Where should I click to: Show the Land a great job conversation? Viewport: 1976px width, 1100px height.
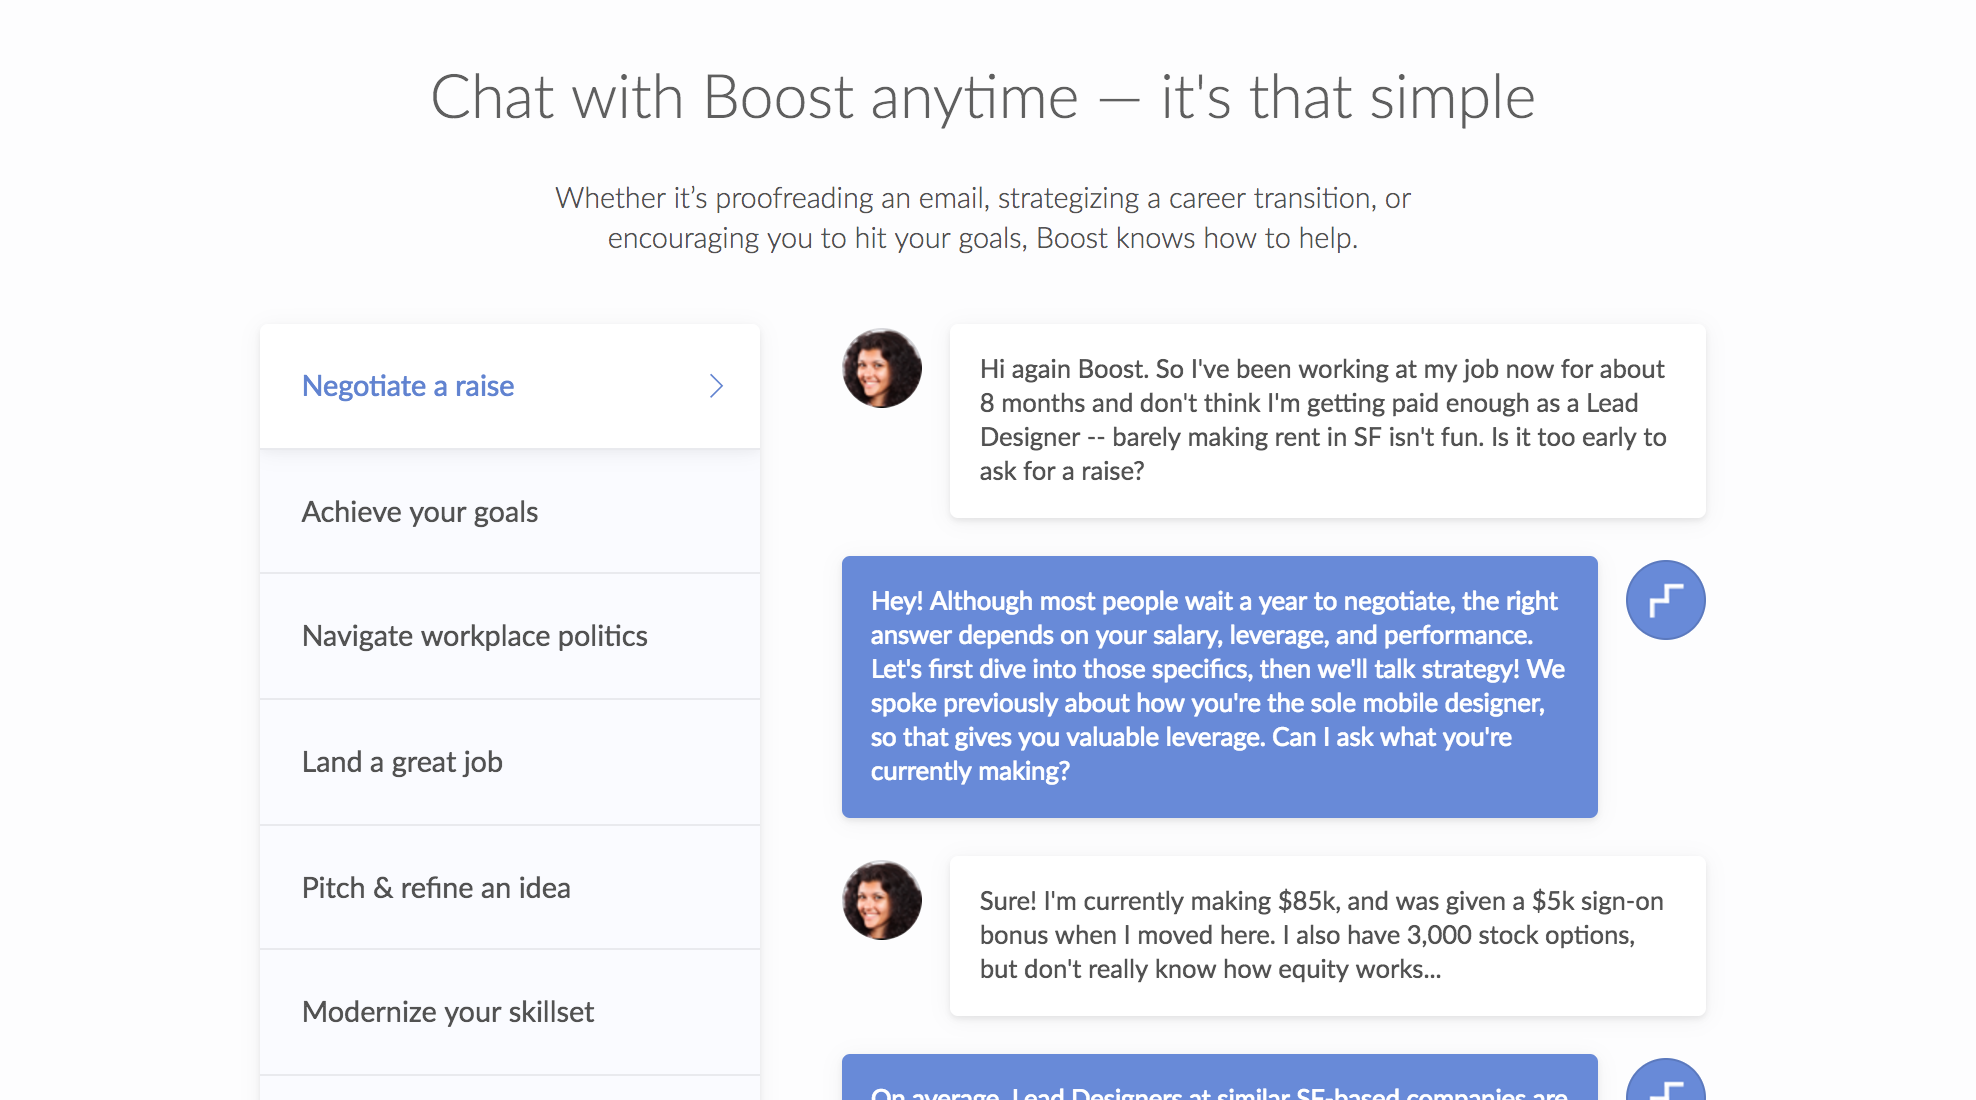tap(402, 762)
